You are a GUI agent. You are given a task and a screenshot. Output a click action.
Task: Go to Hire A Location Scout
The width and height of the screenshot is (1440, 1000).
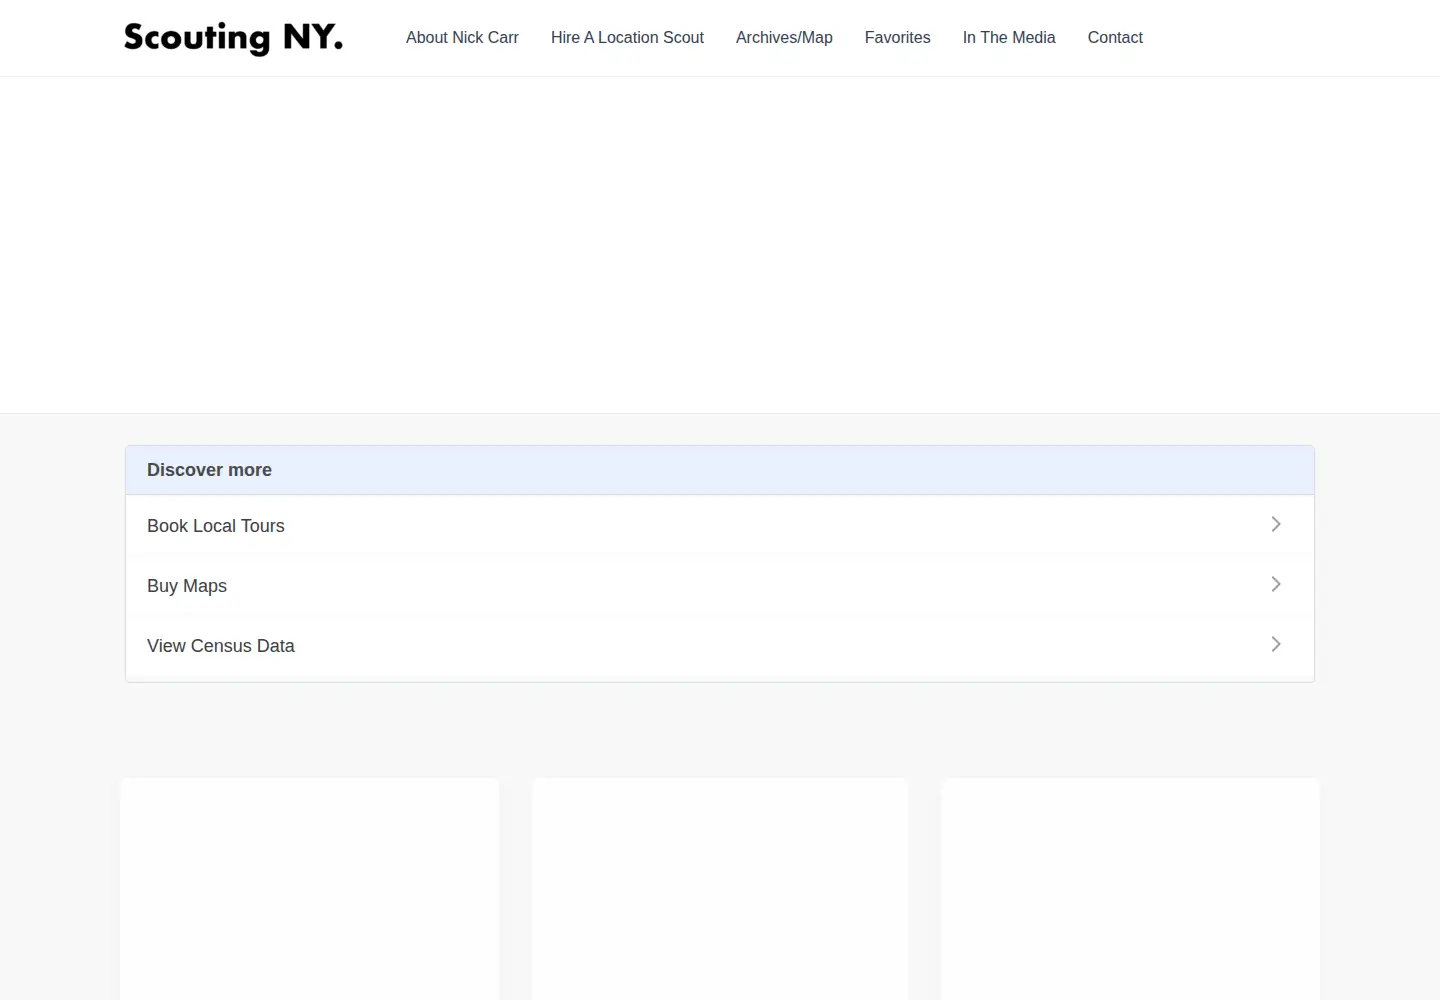627,38
